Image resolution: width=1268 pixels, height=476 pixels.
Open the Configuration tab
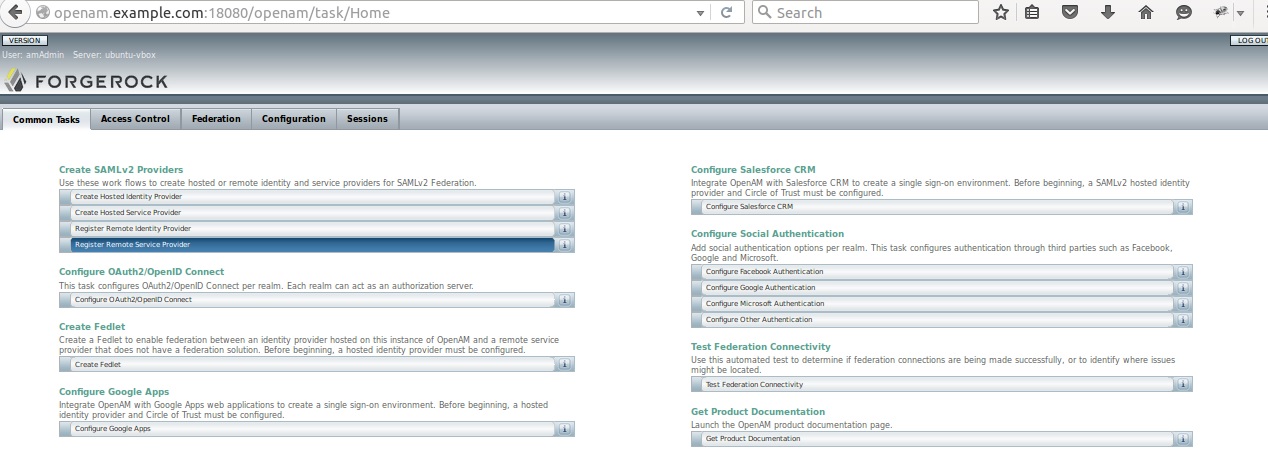pyautogui.click(x=294, y=119)
